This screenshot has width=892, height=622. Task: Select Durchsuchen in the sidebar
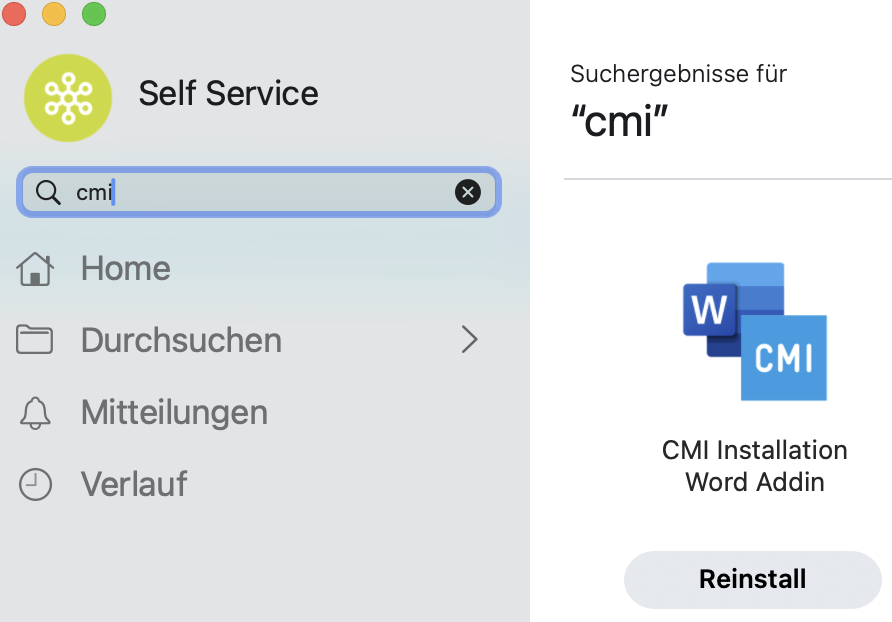181,341
